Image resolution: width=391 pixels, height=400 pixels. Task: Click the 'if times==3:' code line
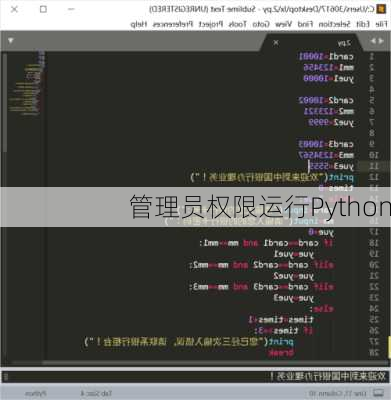[284, 331]
